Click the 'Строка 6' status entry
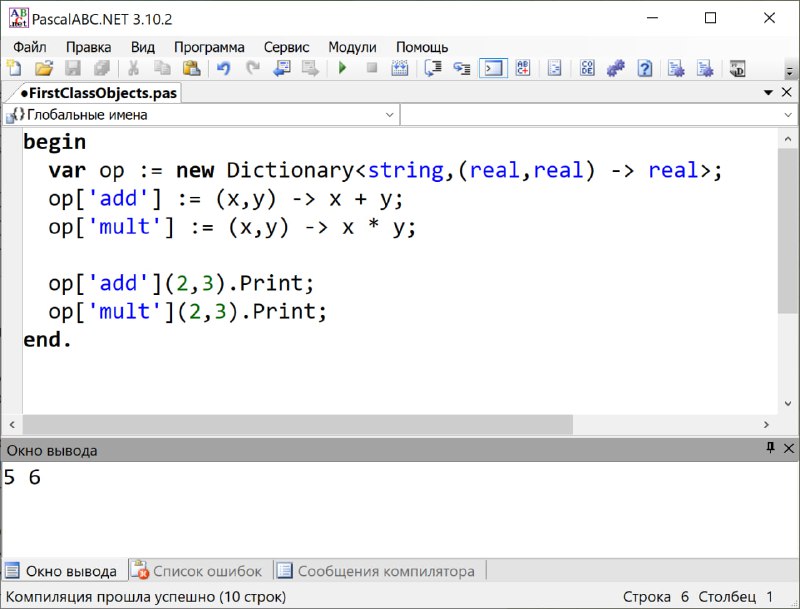This screenshot has height=609, width=800. click(656, 597)
